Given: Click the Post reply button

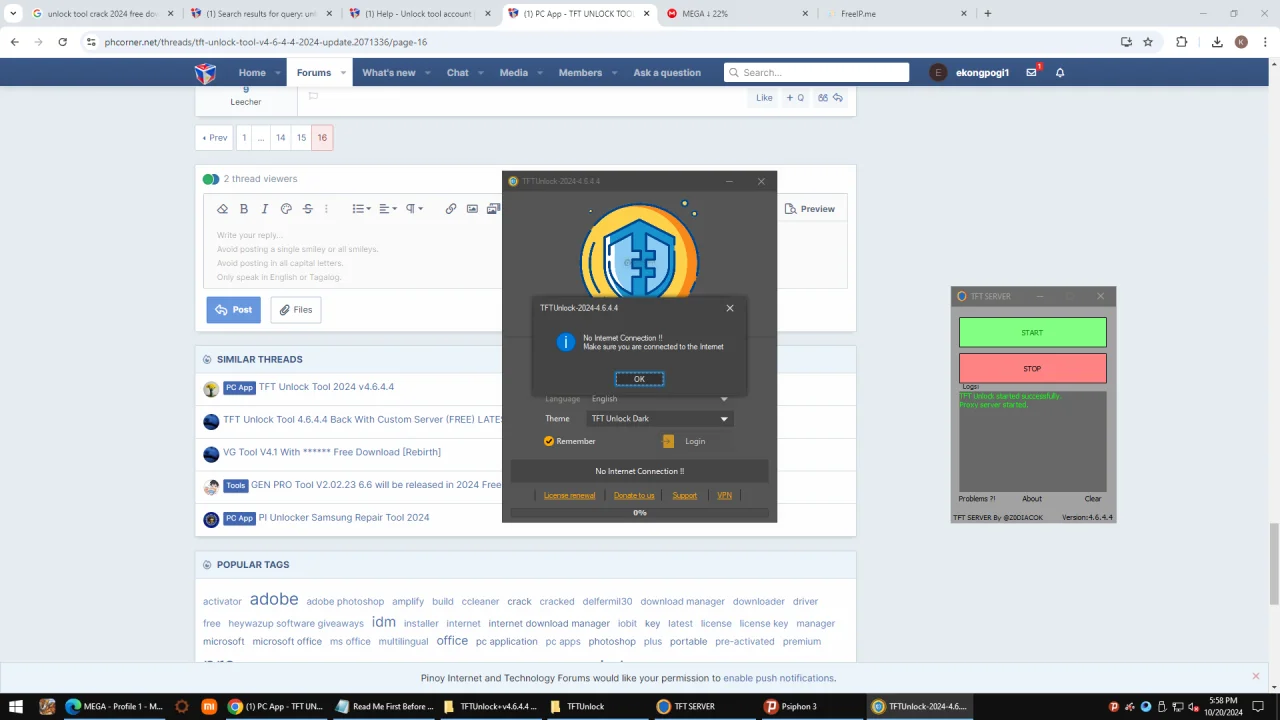Looking at the screenshot, I should (234, 310).
